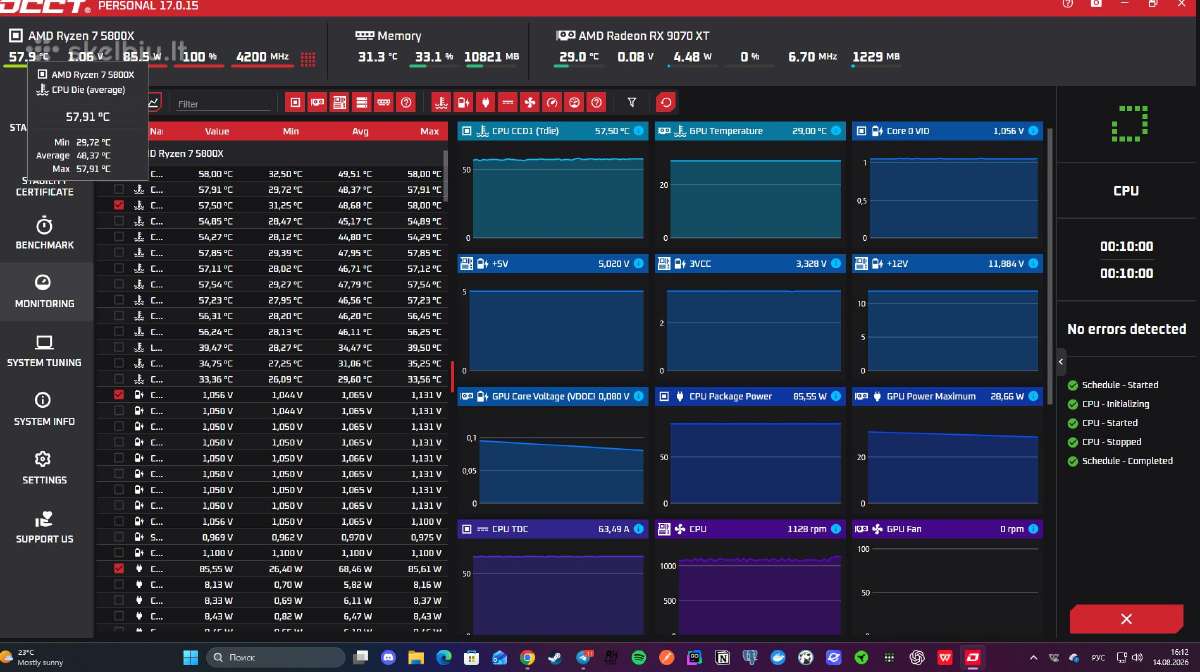1200x672 pixels.
Task: Check sensor row with value 39,47 °C
Action: click(120, 347)
